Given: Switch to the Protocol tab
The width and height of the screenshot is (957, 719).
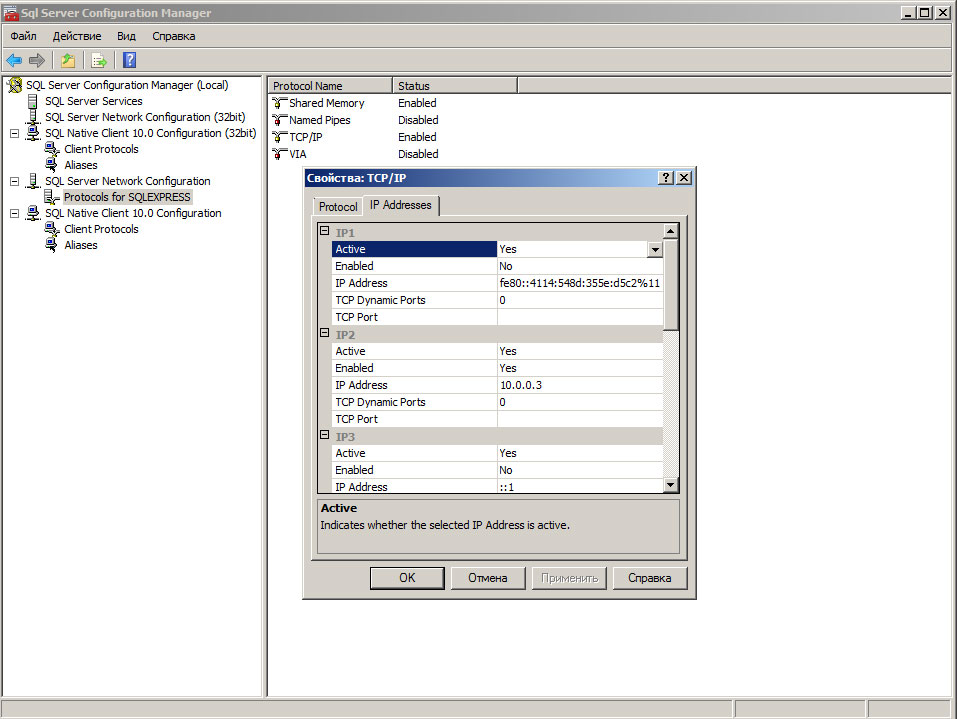Looking at the screenshot, I should pyautogui.click(x=338, y=207).
